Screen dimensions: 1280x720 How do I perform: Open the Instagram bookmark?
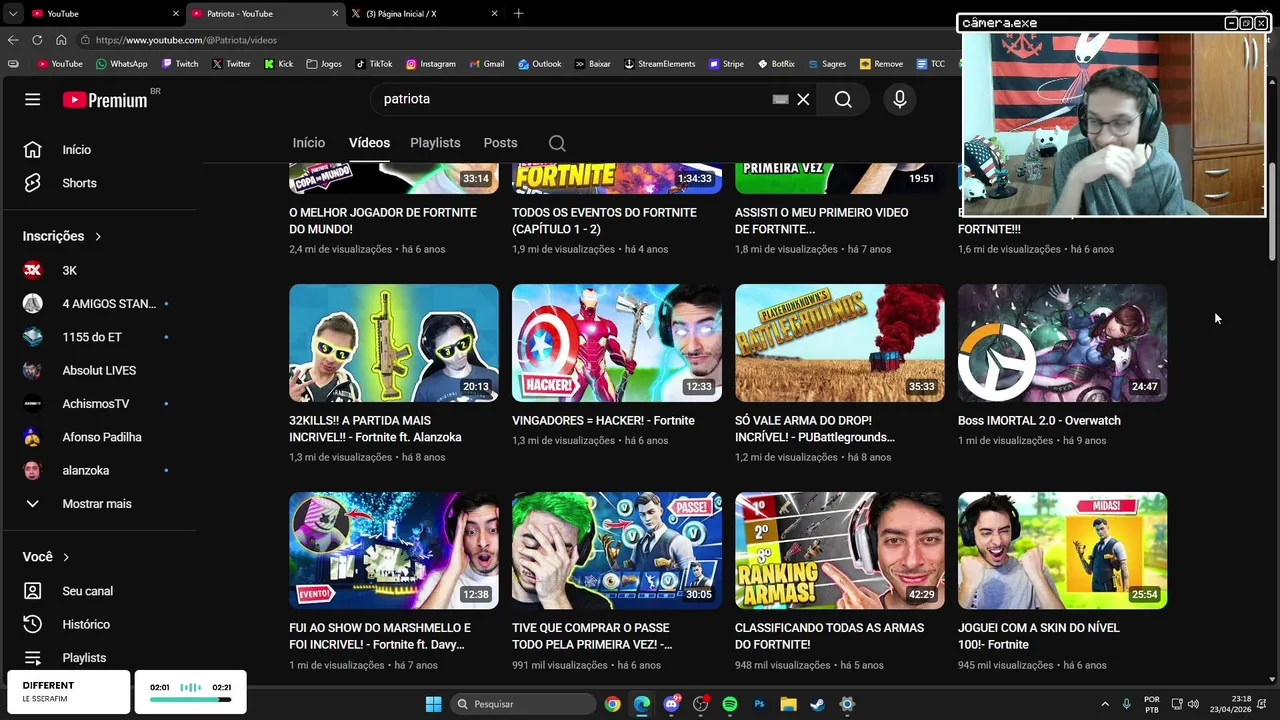pyautogui.click(x=430, y=64)
